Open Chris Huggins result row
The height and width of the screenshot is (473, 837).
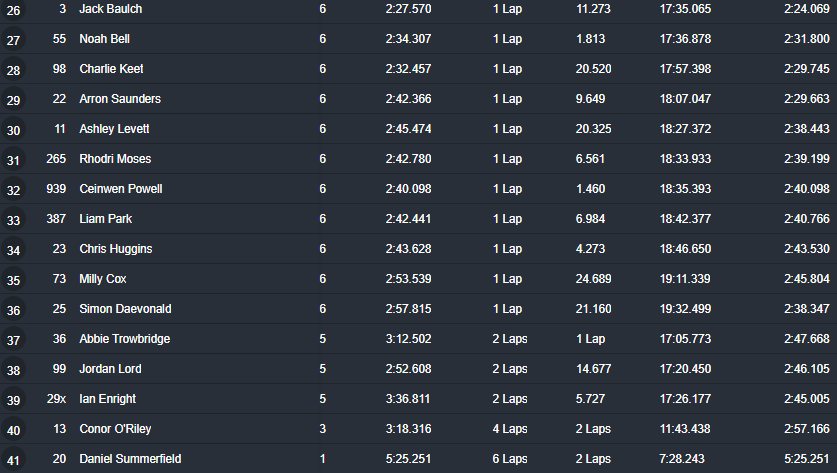point(418,249)
